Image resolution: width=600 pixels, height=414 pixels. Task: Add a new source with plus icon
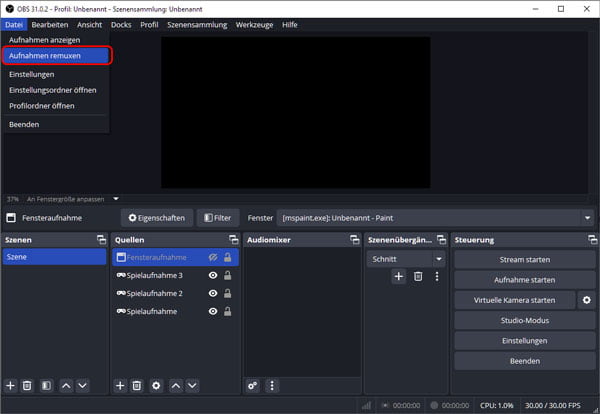120,385
